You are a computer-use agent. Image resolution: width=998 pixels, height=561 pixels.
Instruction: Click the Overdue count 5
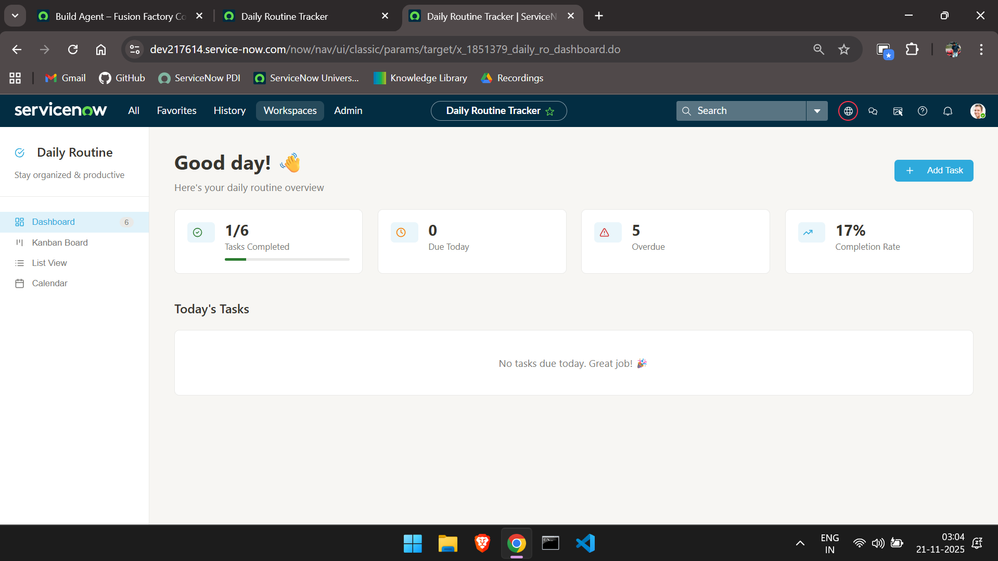636,231
